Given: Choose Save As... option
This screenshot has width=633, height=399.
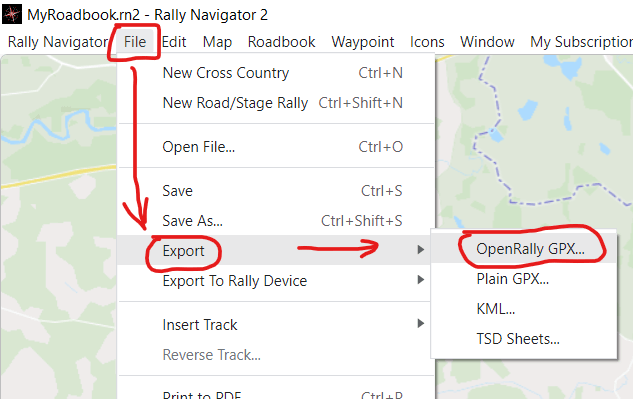Looking at the screenshot, I should 276,221.
